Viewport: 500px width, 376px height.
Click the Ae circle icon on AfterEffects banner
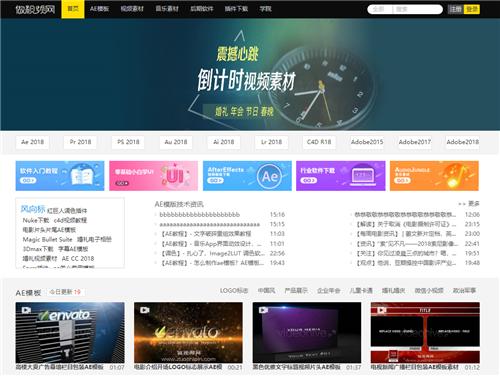[269, 176]
